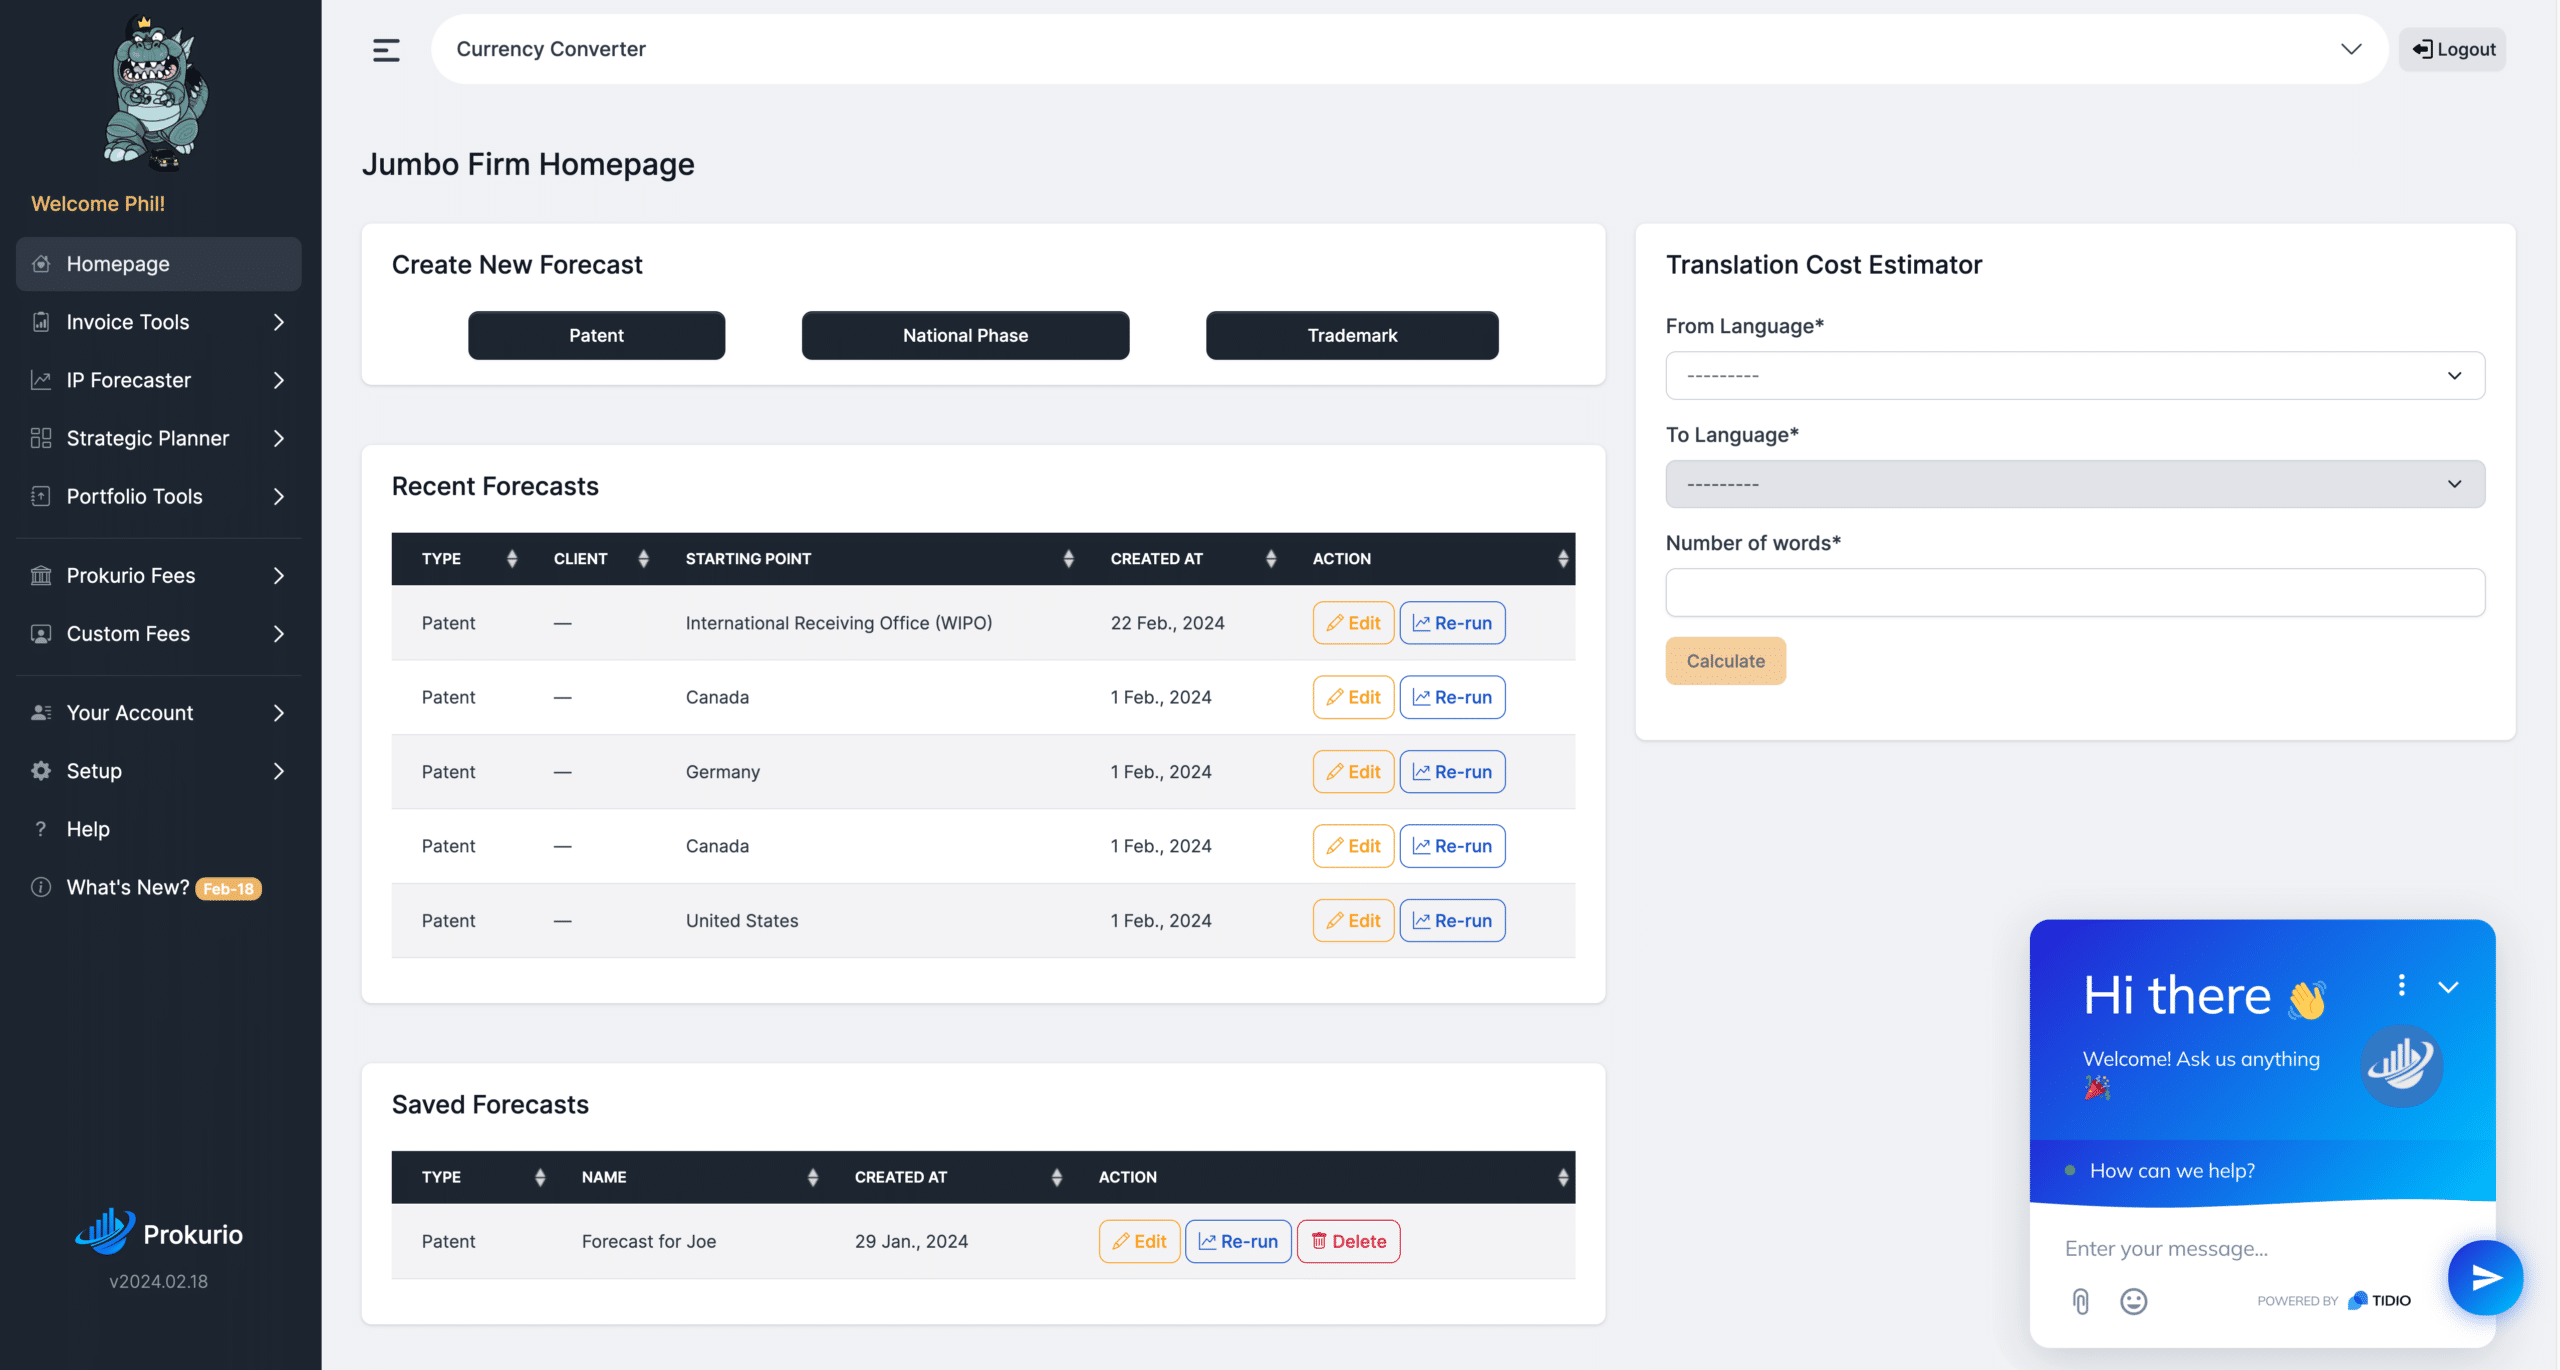Click the Setup gear icon
This screenshot has width=2560, height=1370.
tap(41, 770)
